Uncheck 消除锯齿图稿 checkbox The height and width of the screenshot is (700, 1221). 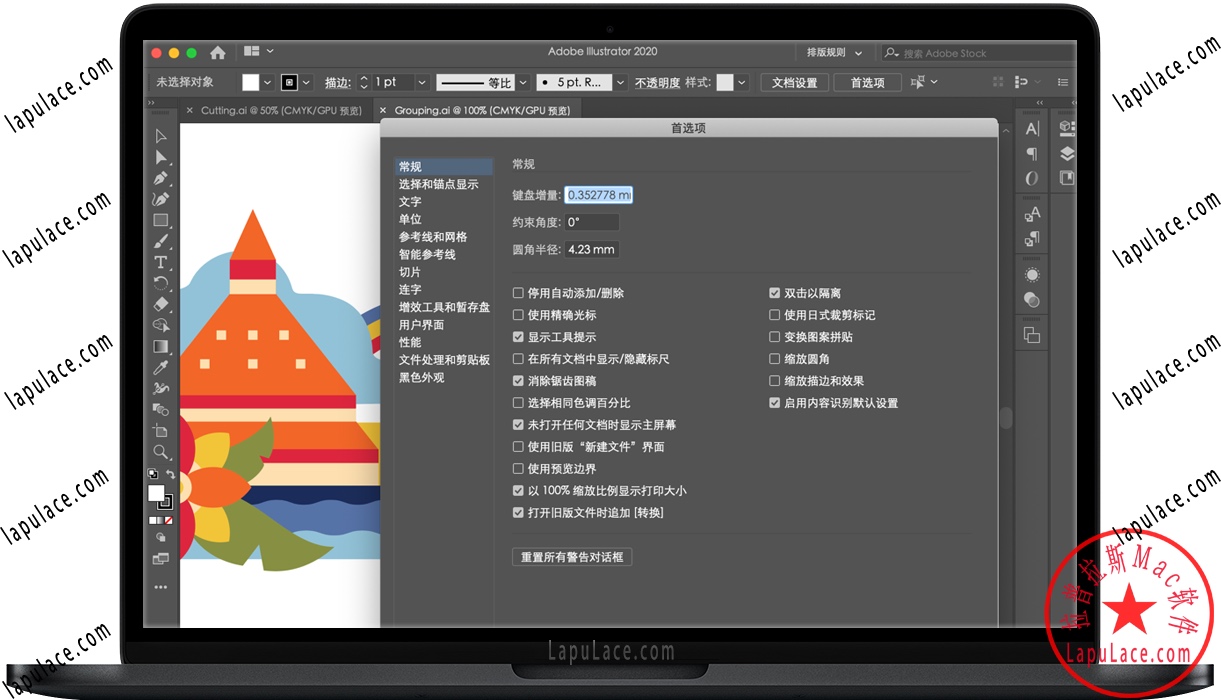click(518, 381)
